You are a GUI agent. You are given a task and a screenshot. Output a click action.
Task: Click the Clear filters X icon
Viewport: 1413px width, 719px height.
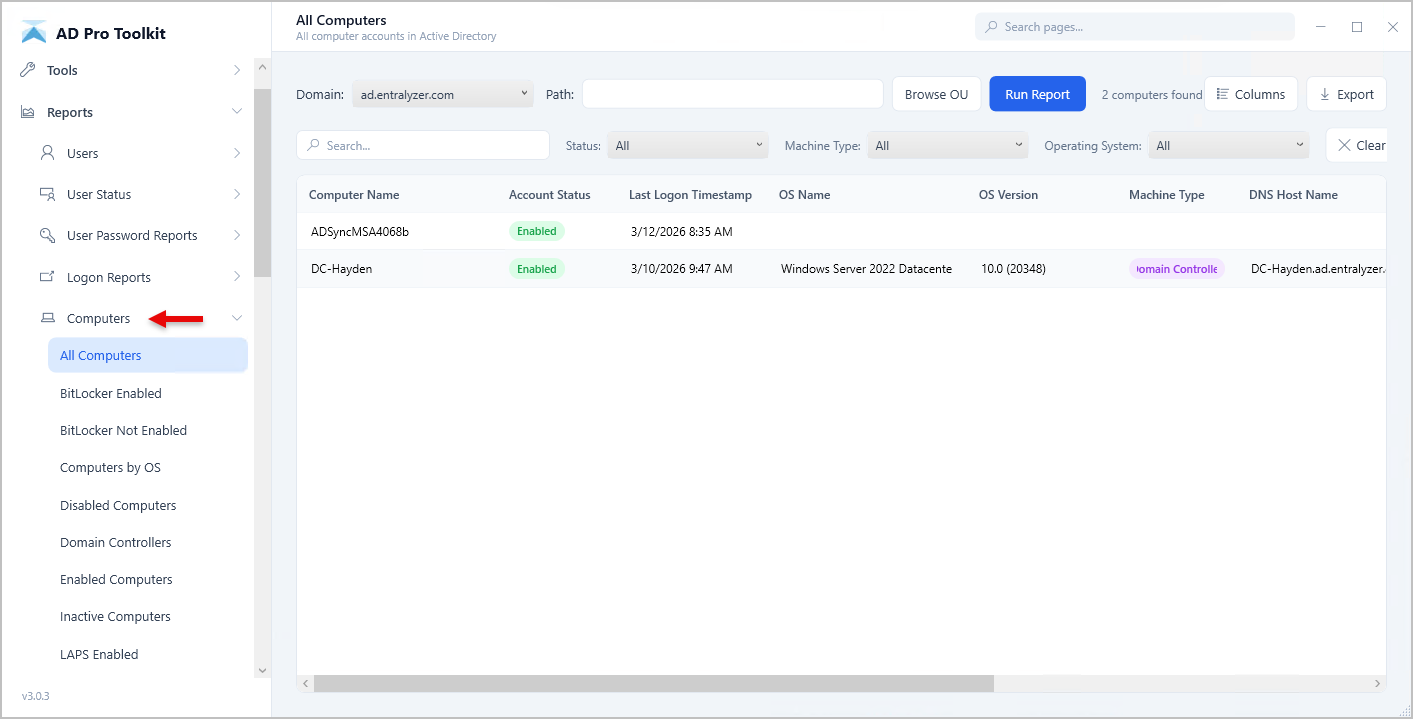point(1344,145)
